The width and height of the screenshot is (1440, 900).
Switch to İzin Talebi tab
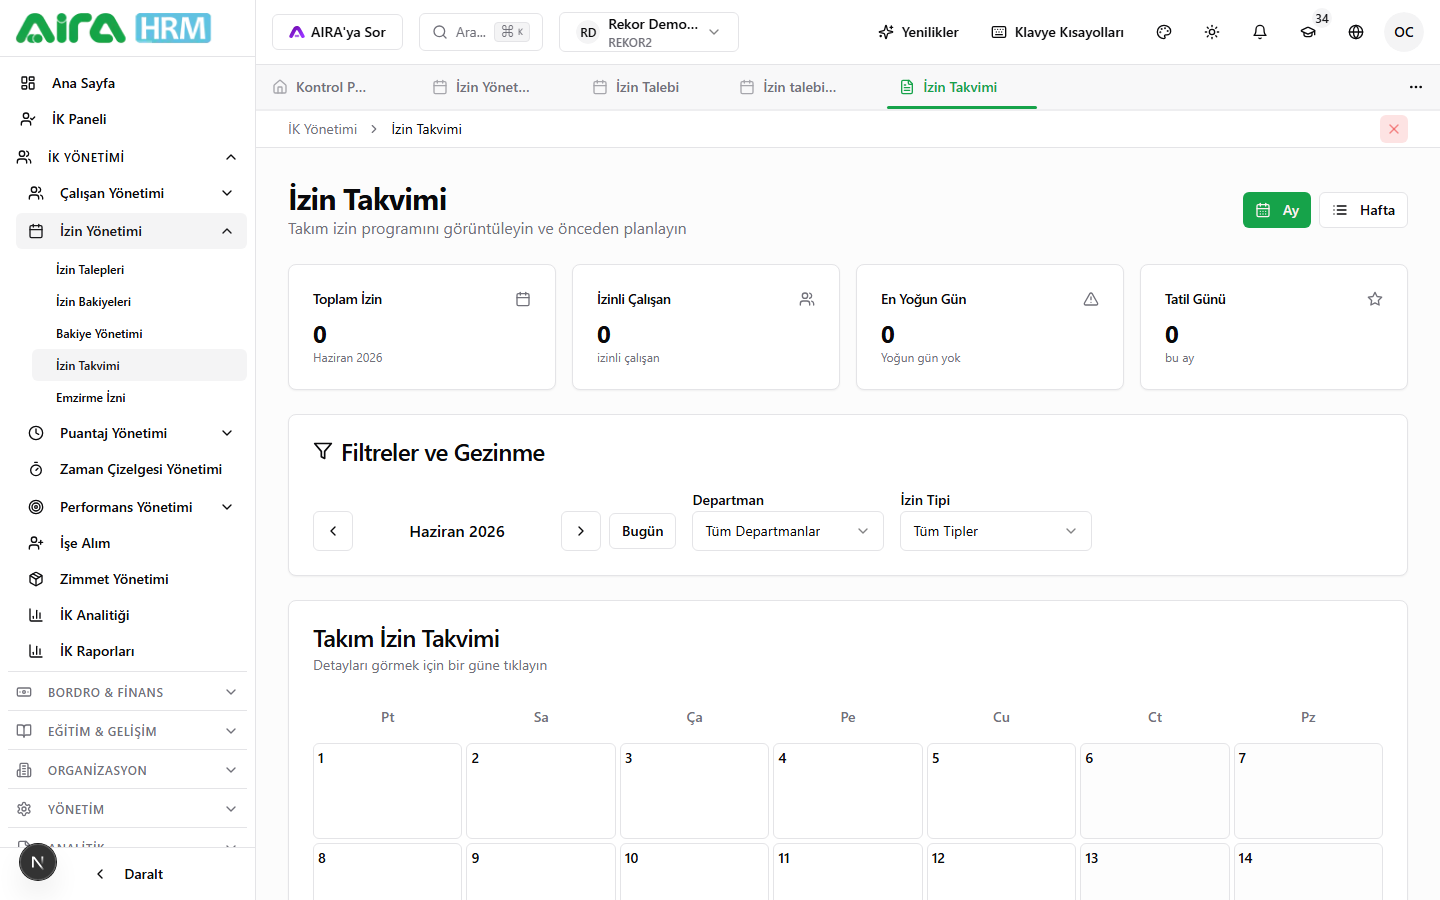[x=636, y=87]
